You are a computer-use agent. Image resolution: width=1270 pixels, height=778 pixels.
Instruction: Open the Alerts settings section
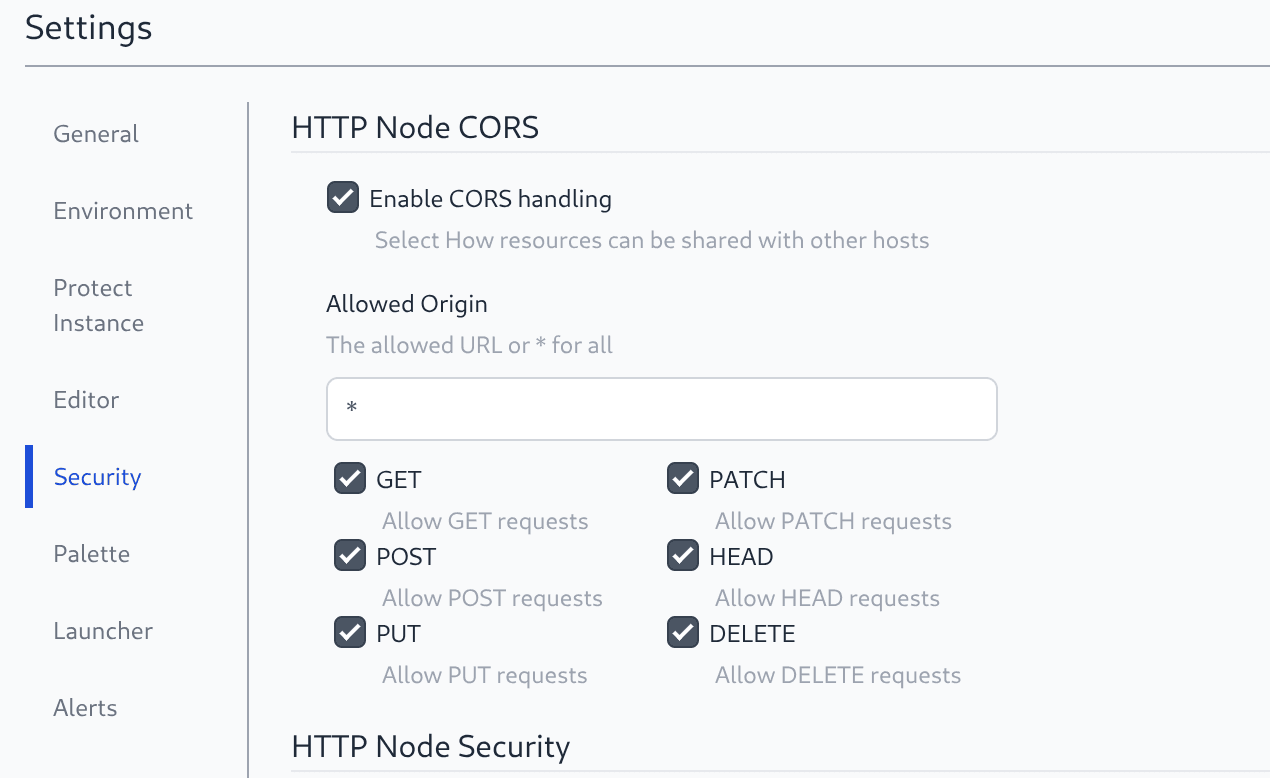point(85,708)
